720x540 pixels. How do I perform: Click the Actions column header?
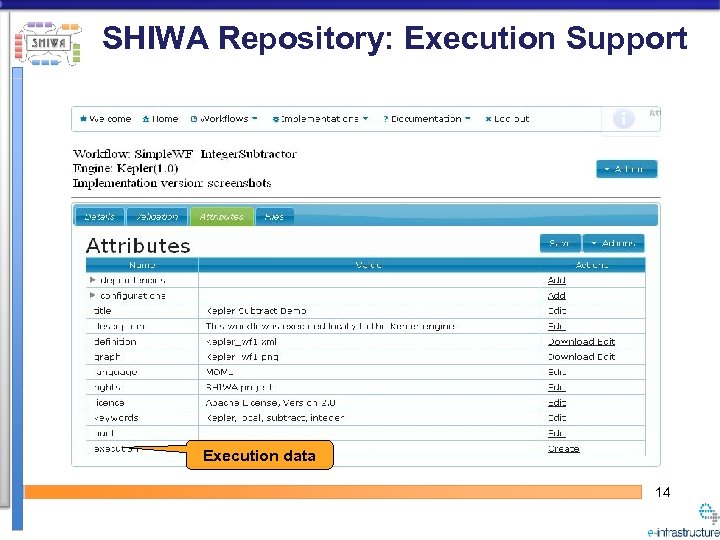tap(592, 265)
